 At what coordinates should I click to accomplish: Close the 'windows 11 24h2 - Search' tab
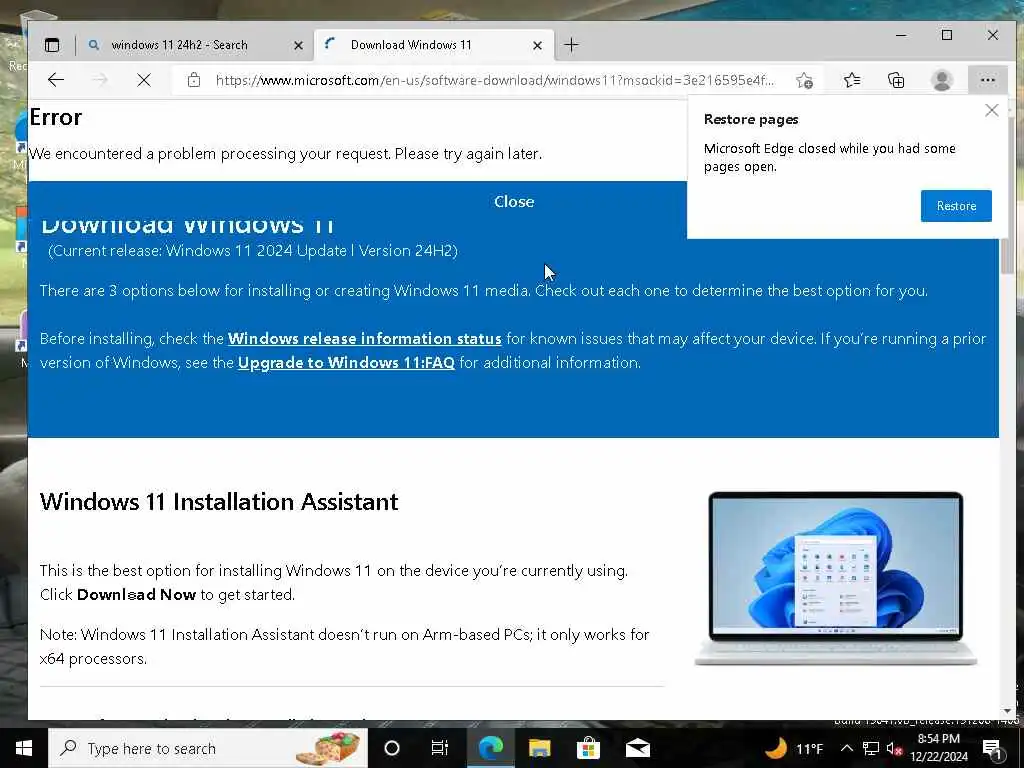coord(298,45)
